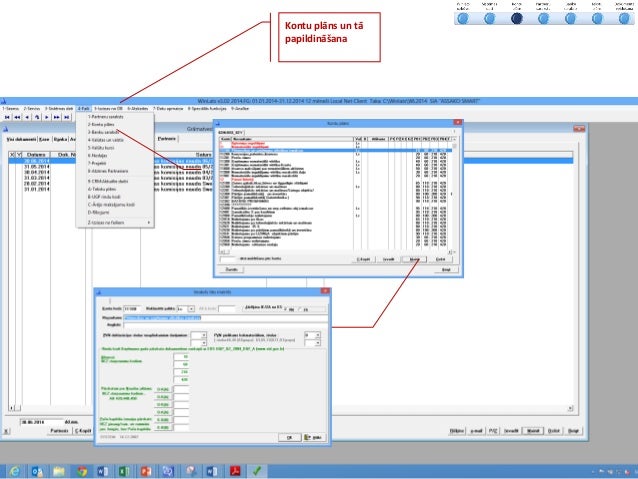The width and height of the screenshot is (638, 479).
Task: Open Adobe Reader PDF icon in taskbar
Action: click(235, 471)
